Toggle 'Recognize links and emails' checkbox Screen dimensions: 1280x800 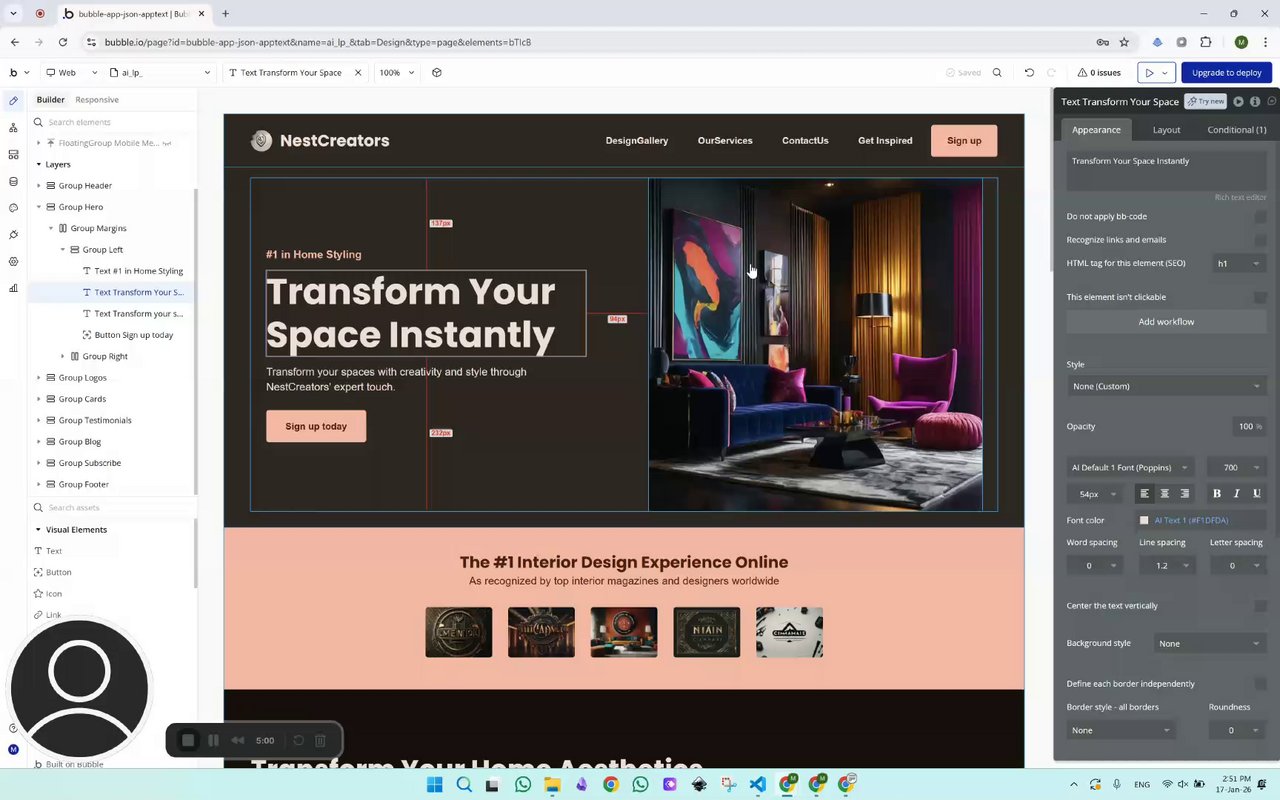click(x=1260, y=240)
